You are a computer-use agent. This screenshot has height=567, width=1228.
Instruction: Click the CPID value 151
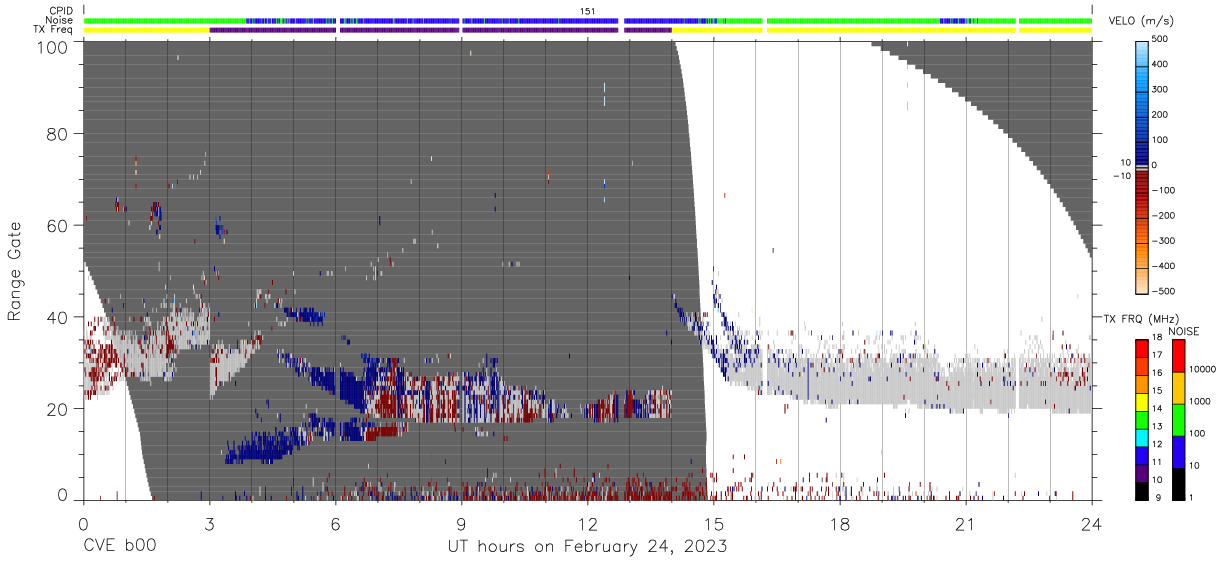(x=588, y=11)
